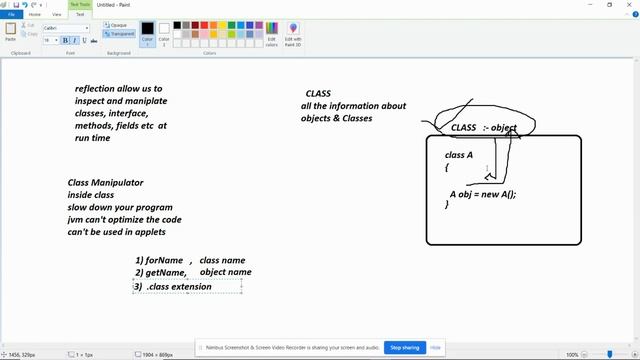Select the Text ribbon tab
The width and height of the screenshot is (640, 360).
click(x=80, y=14)
